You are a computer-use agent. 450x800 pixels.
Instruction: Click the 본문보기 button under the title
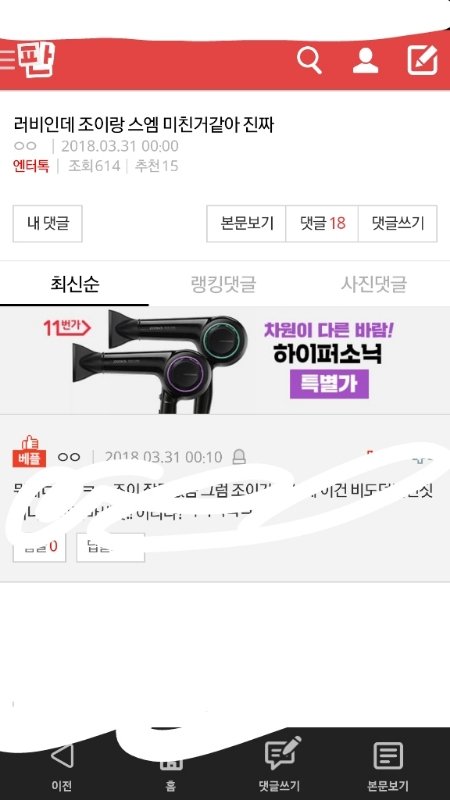pyautogui.click(x=246, y=223)
